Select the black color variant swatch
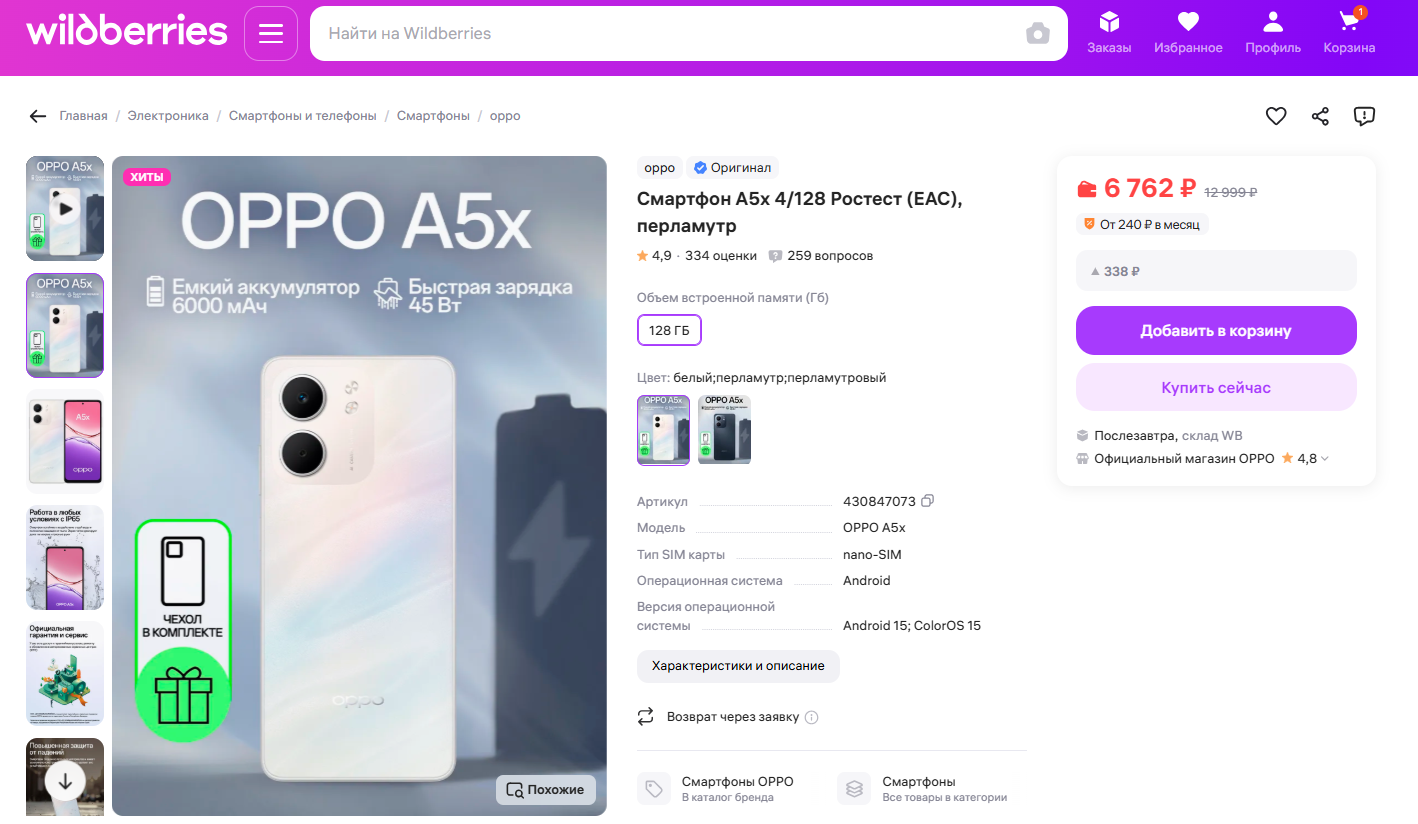This screenshot has height=824, width=1418. tap(724, 430)
